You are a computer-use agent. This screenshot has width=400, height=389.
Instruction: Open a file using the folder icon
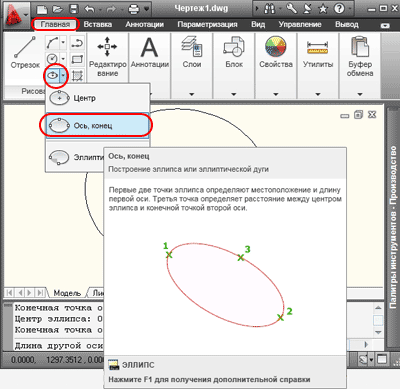[x=58, y=9]
